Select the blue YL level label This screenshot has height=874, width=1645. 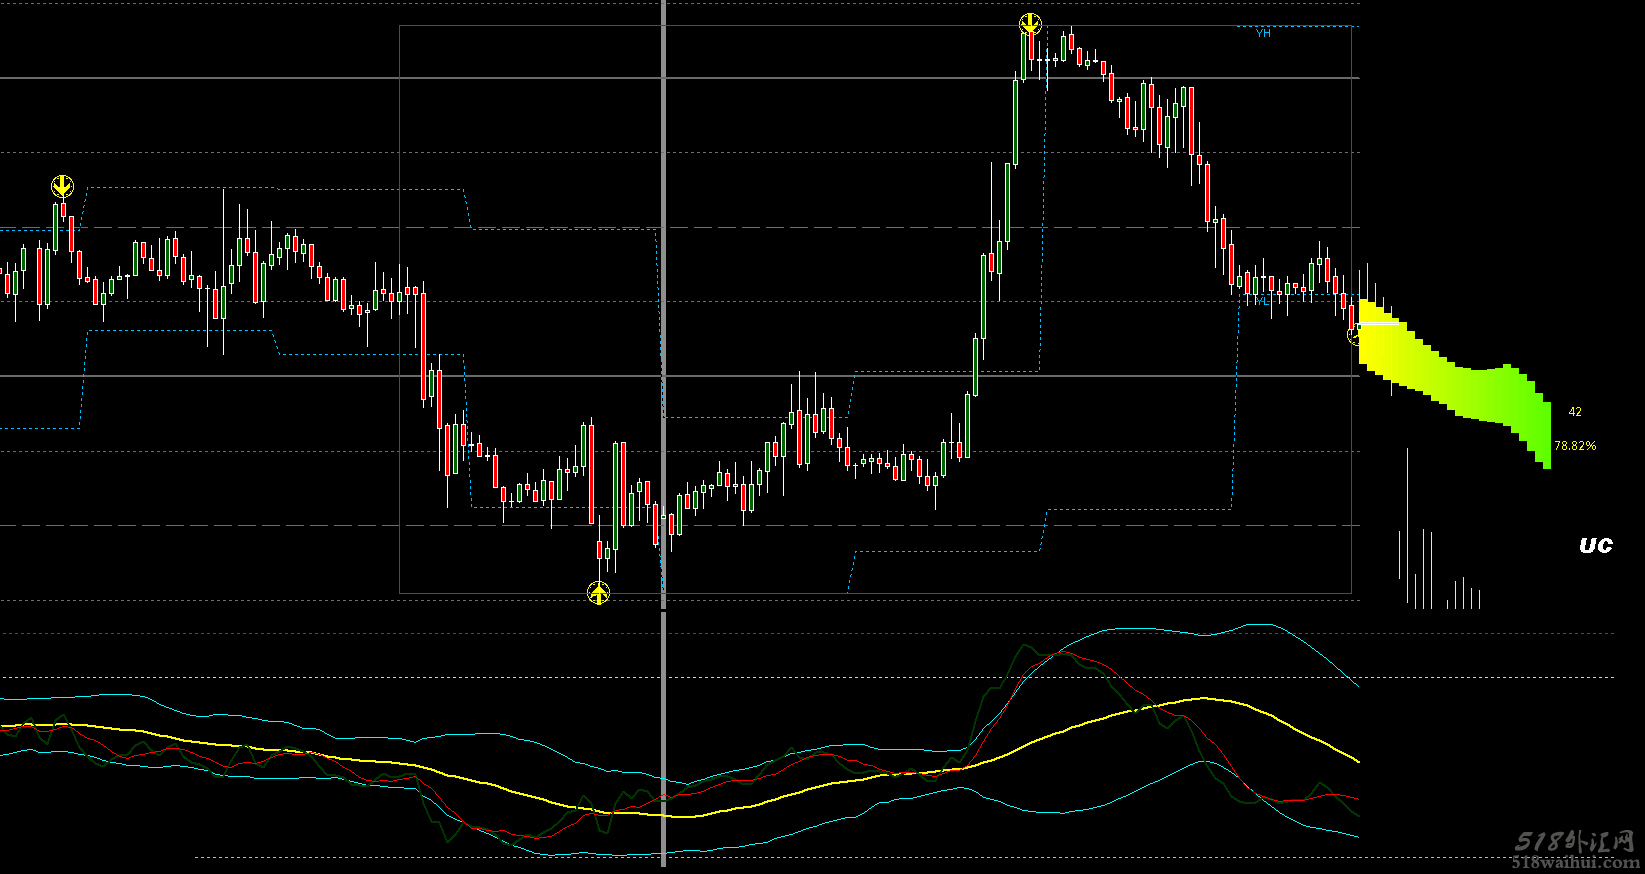pos(1262,299)
